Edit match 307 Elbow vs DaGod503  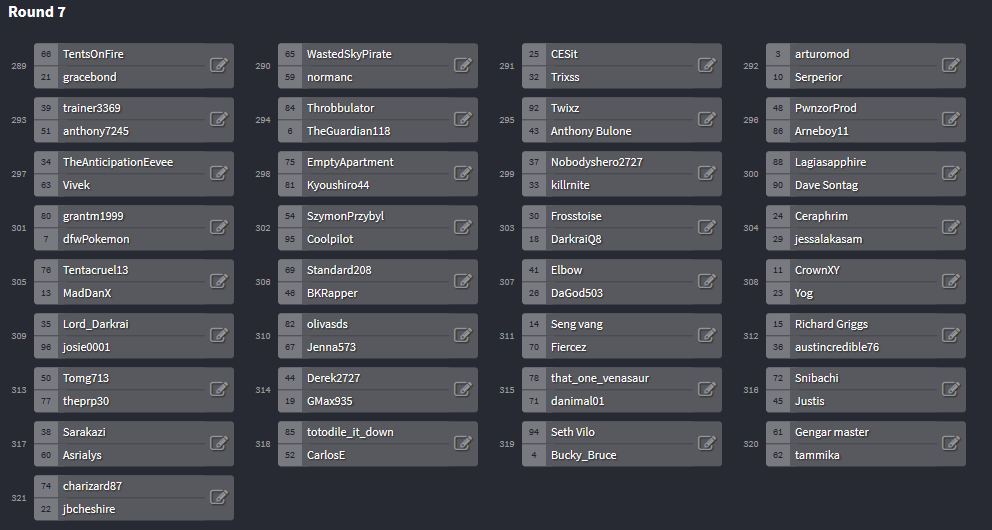click(707, 281)
